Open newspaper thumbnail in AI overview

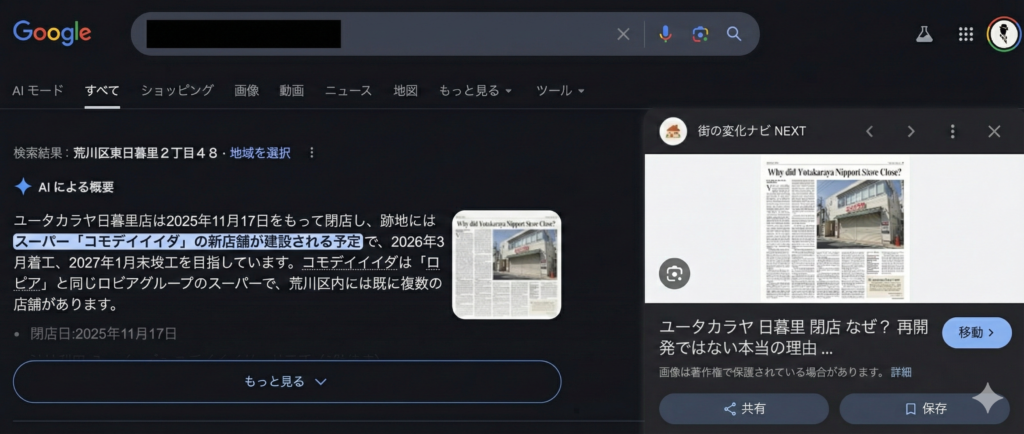point(507,264)
